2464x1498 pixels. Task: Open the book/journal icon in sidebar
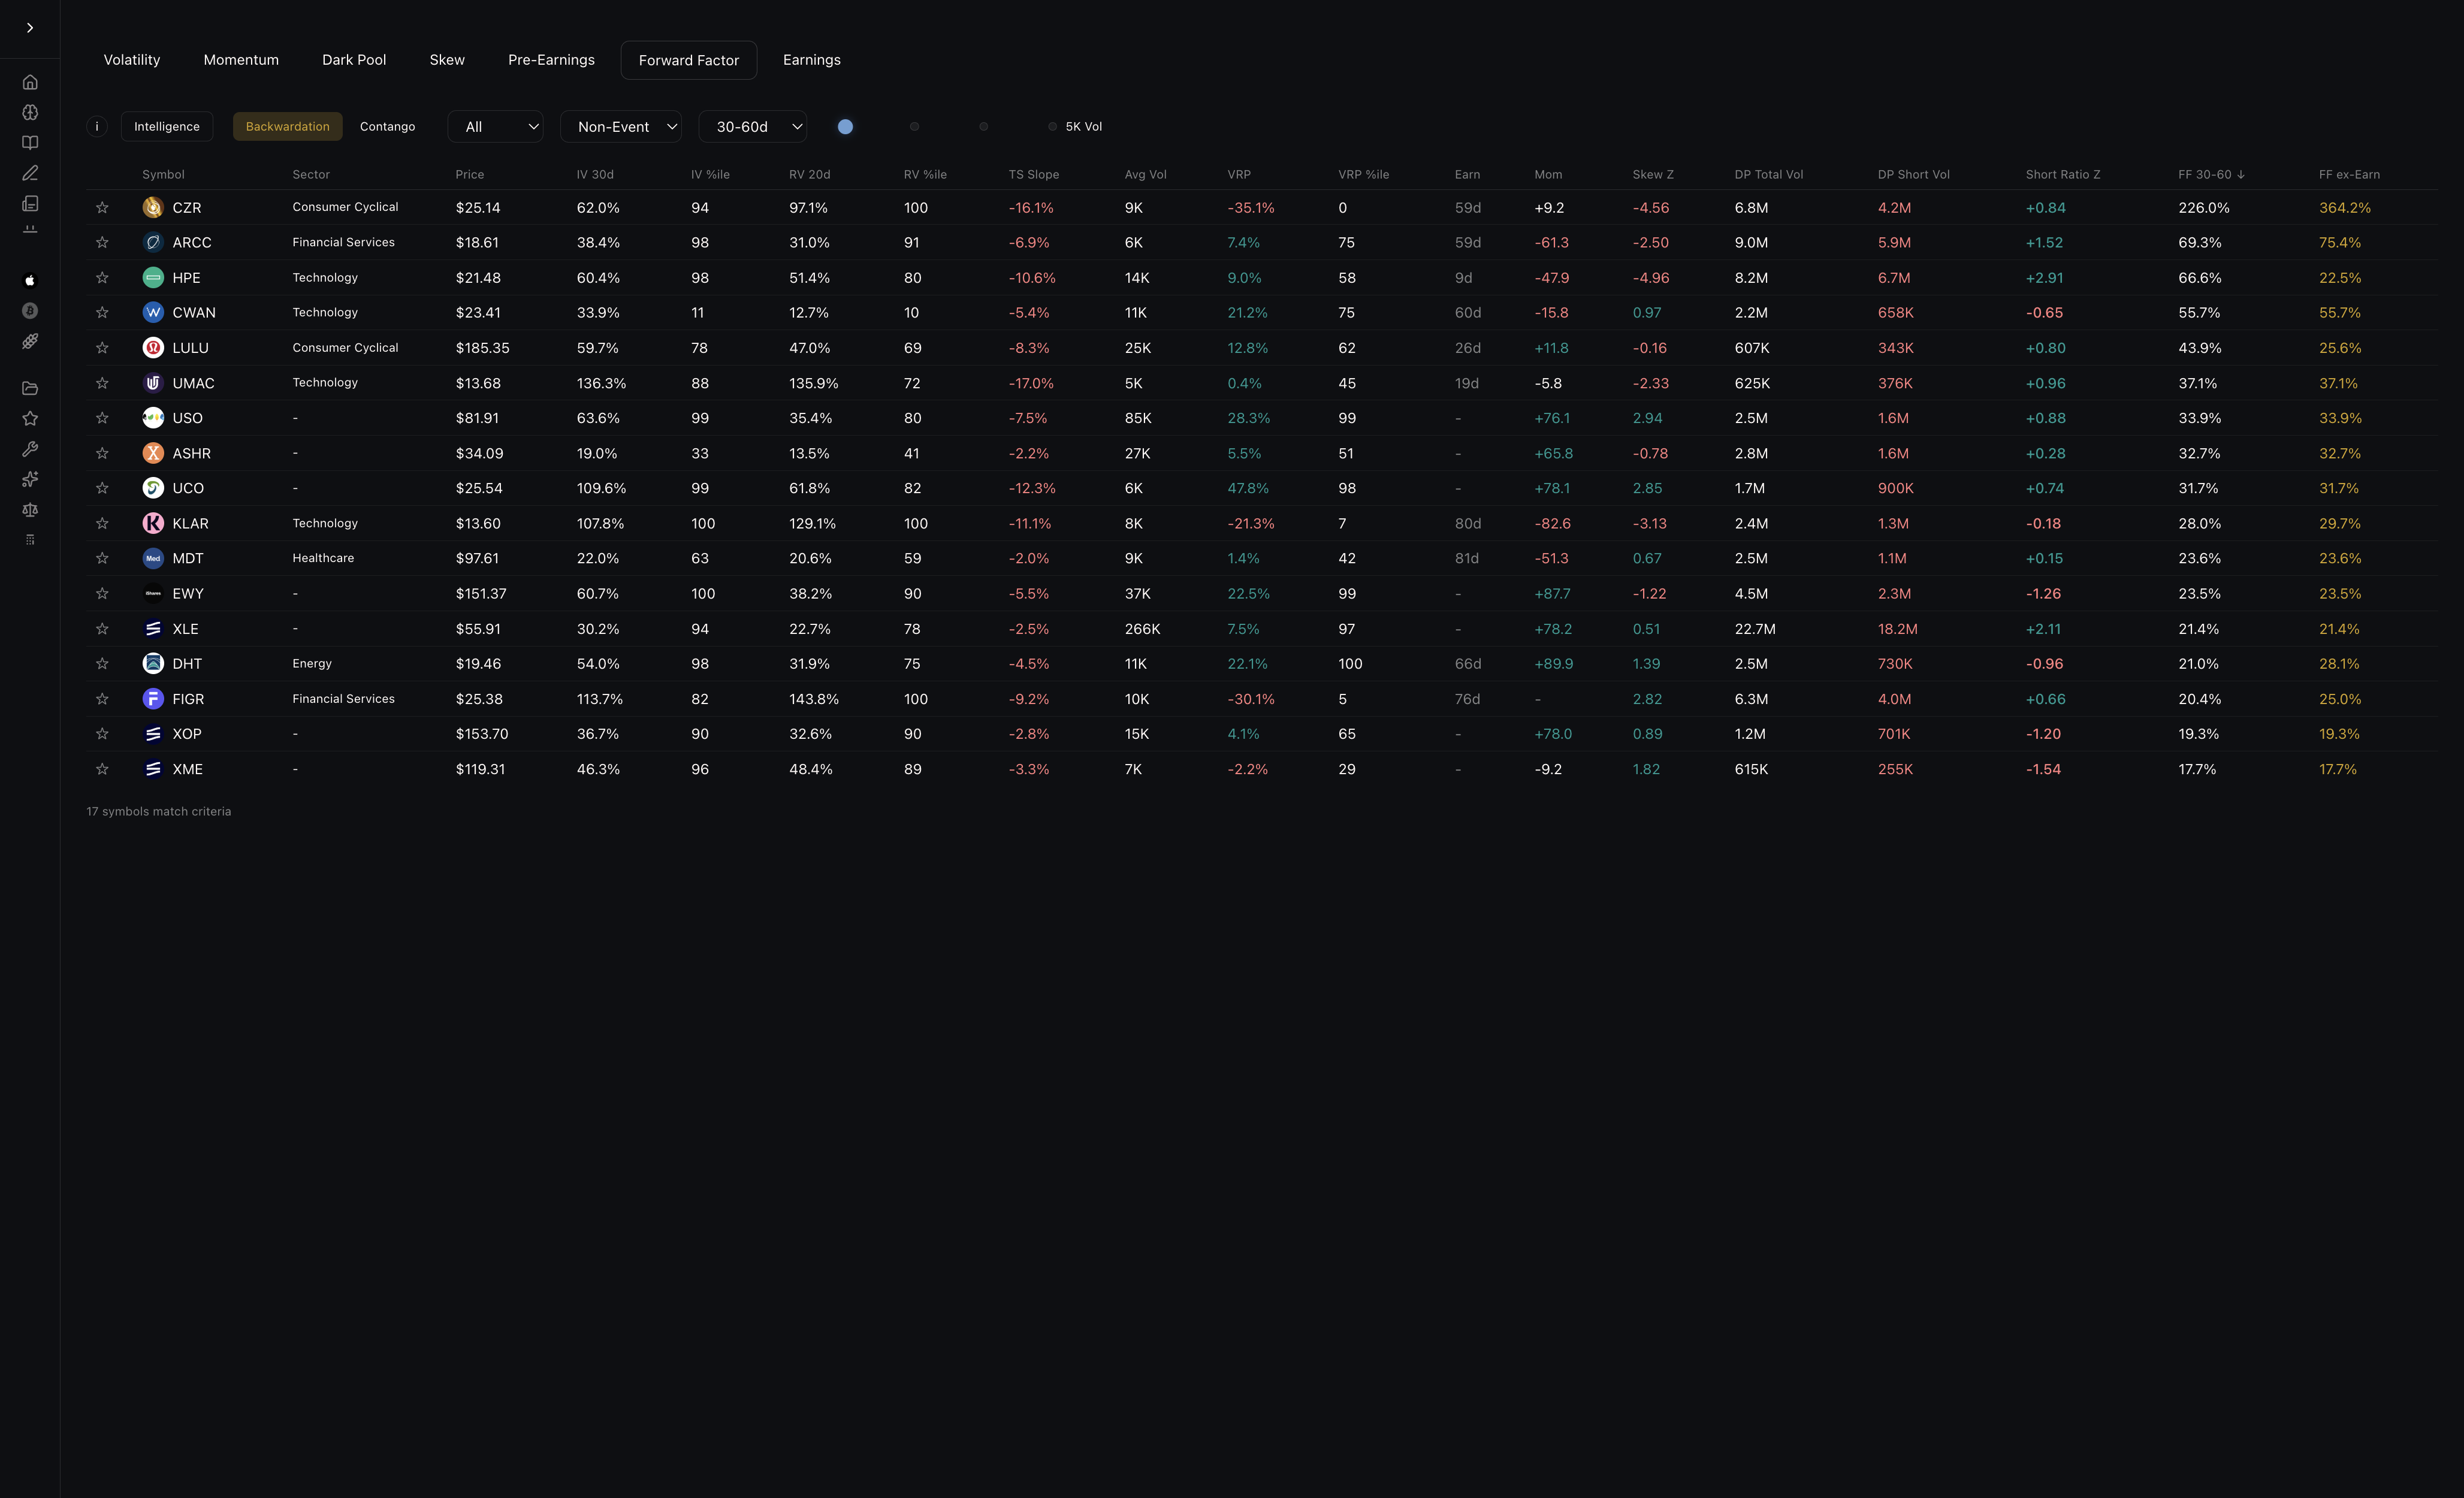click(x=30, y=143)
